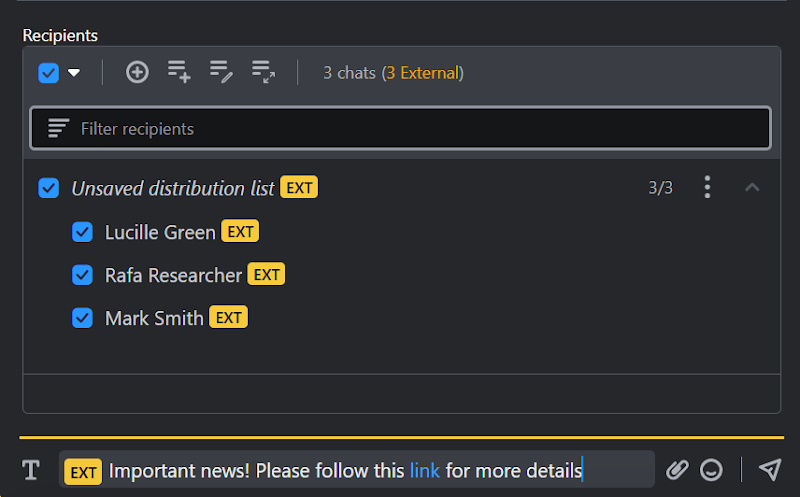Click the add recipient plus-circle icon

(x=137, y=72)
